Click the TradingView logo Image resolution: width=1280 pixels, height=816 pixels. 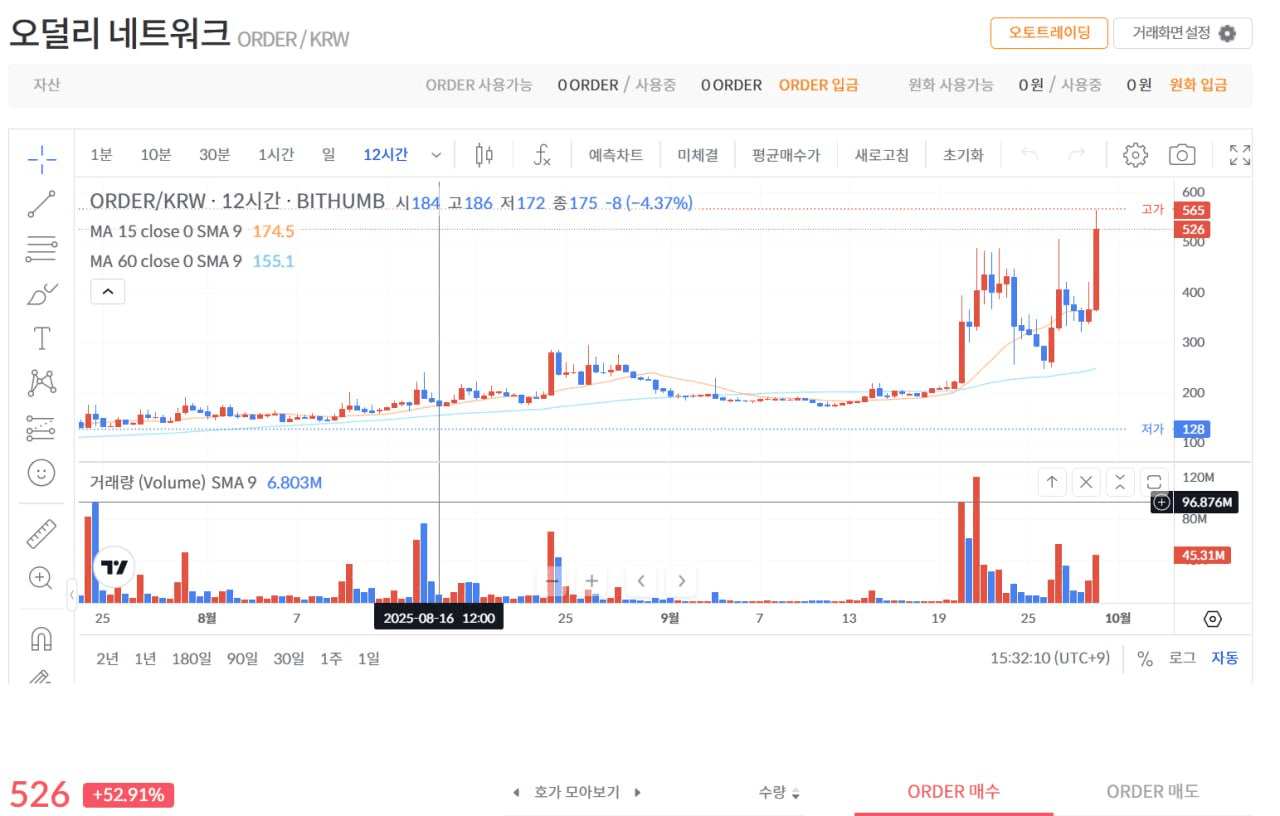[115, 568]
